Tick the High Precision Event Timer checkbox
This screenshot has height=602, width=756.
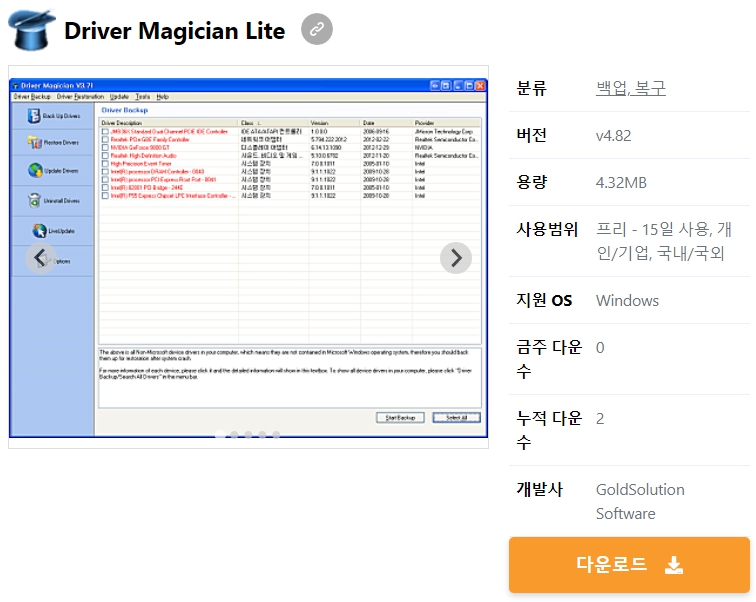tap(105, 164)
